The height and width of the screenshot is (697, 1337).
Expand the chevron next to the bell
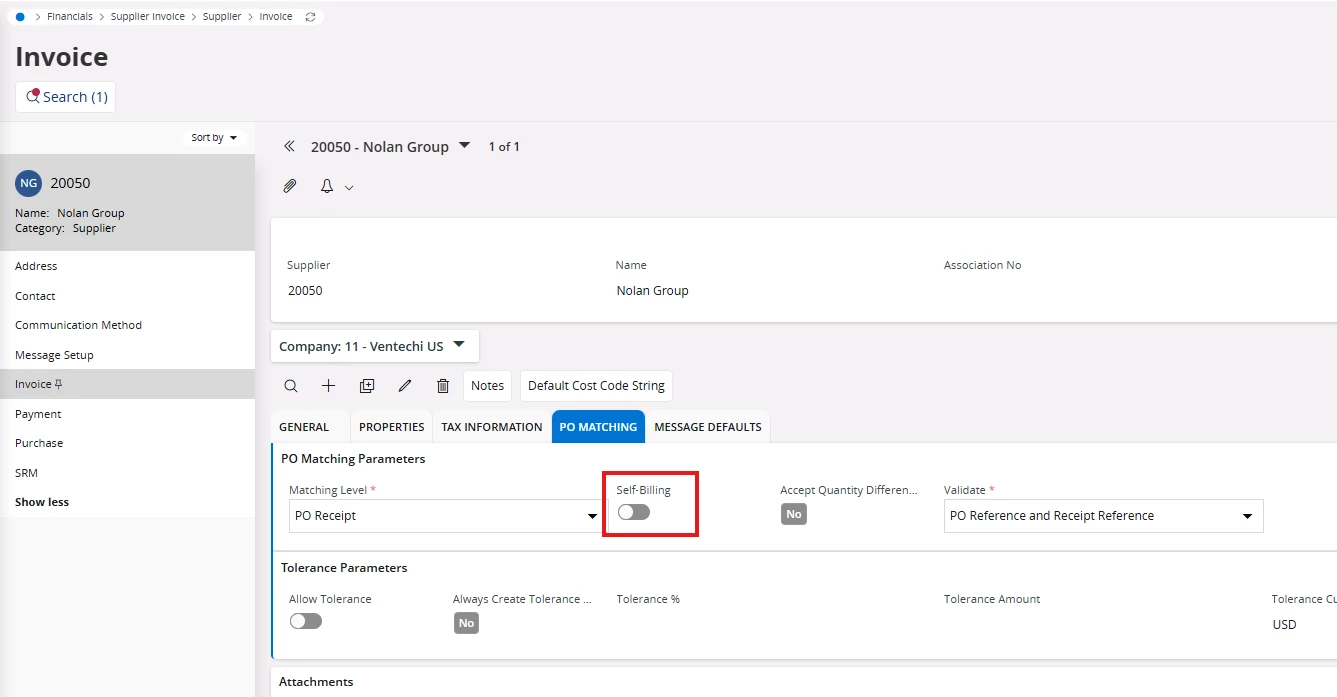[349, 187]
